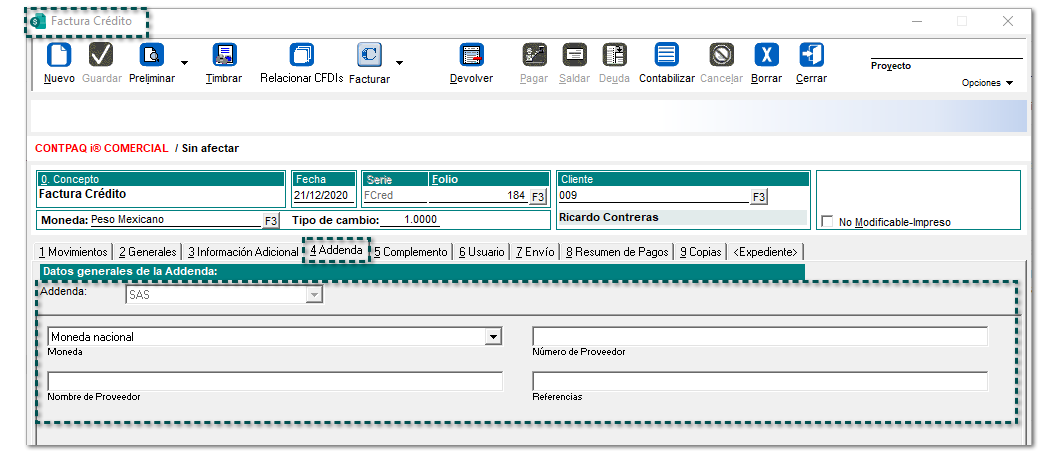The image size is (1041, 463).
Task: Expand the arrow next to Preliminar
Action: tap(185, 61)
